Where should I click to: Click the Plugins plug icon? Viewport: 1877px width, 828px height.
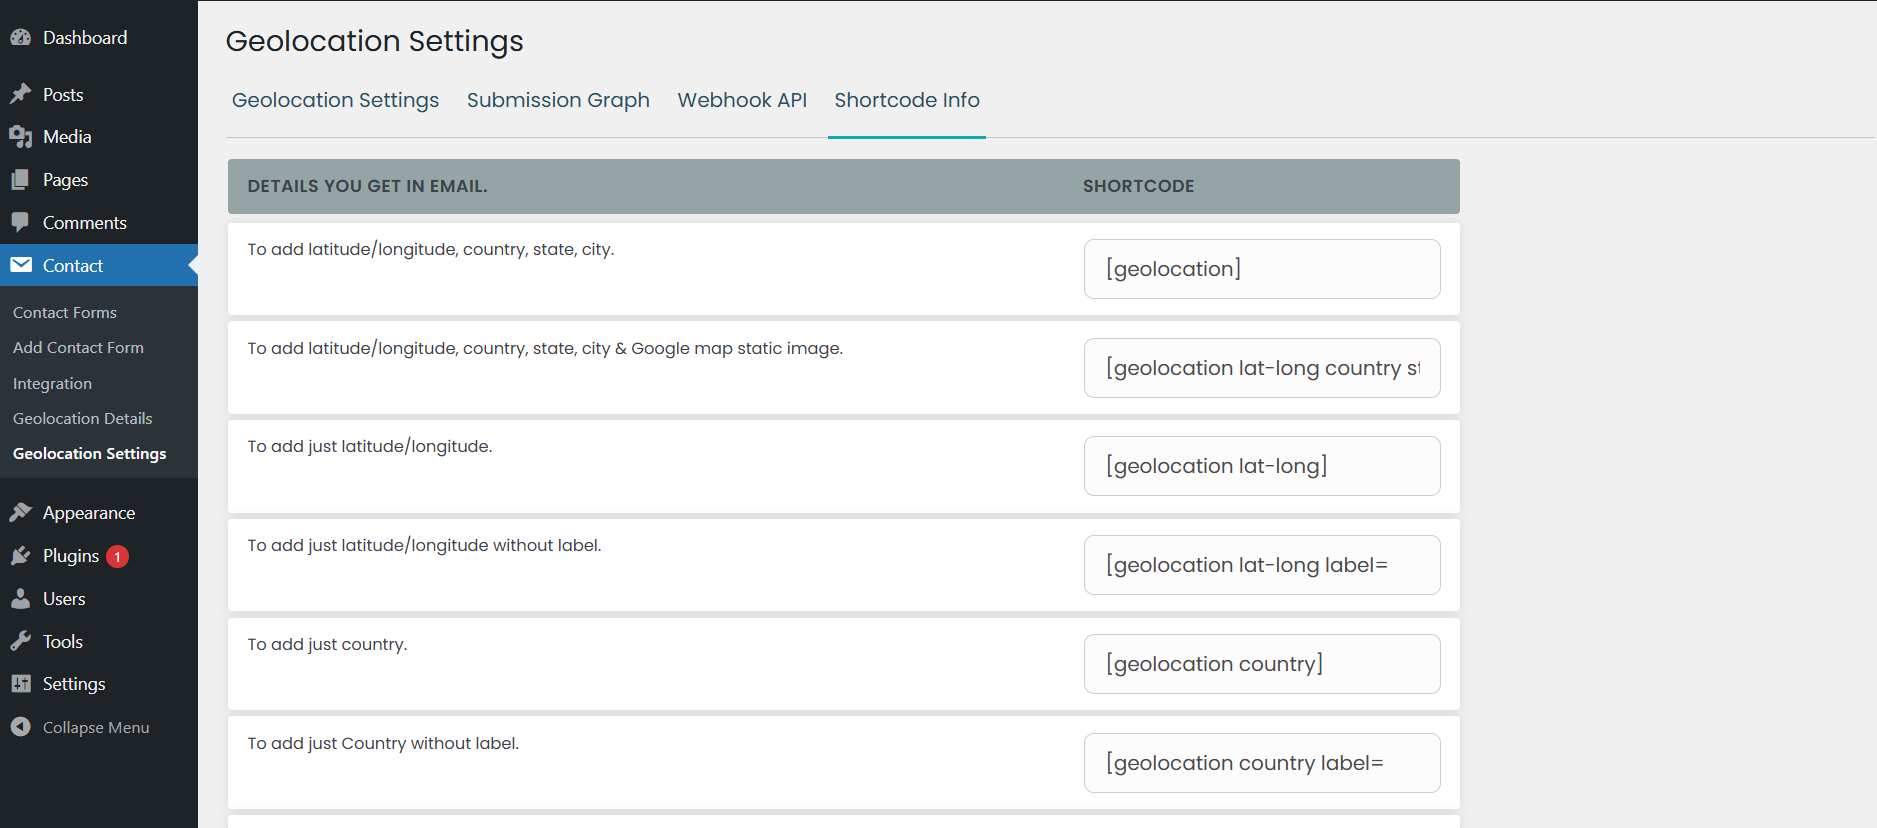(21, 556)
